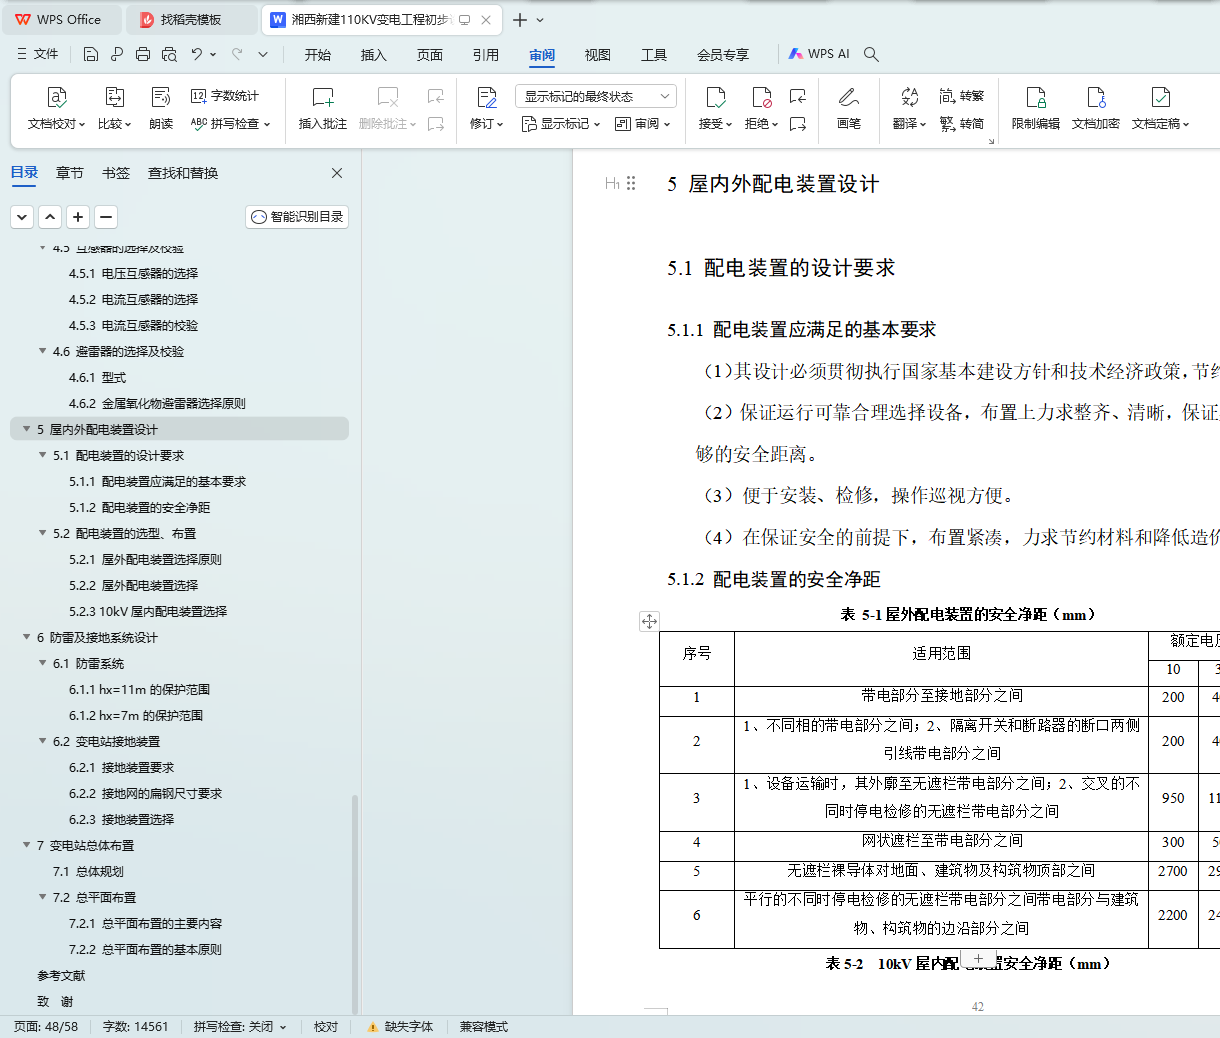Open 显示标记的最终状态 combo box
The width and height of the screenshot is (1220, 1038).
pos(596,96)
